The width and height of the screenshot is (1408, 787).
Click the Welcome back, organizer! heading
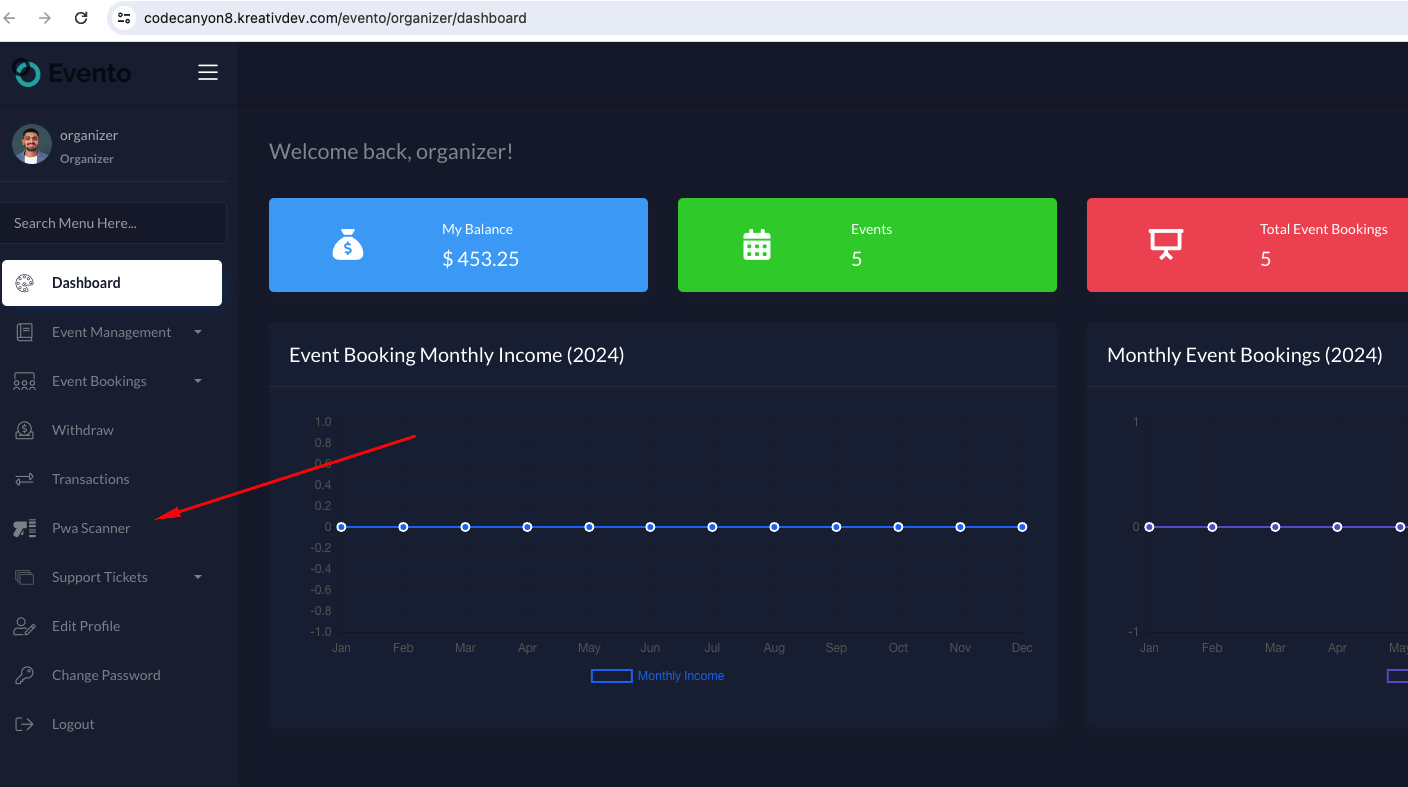pos(391,152)
